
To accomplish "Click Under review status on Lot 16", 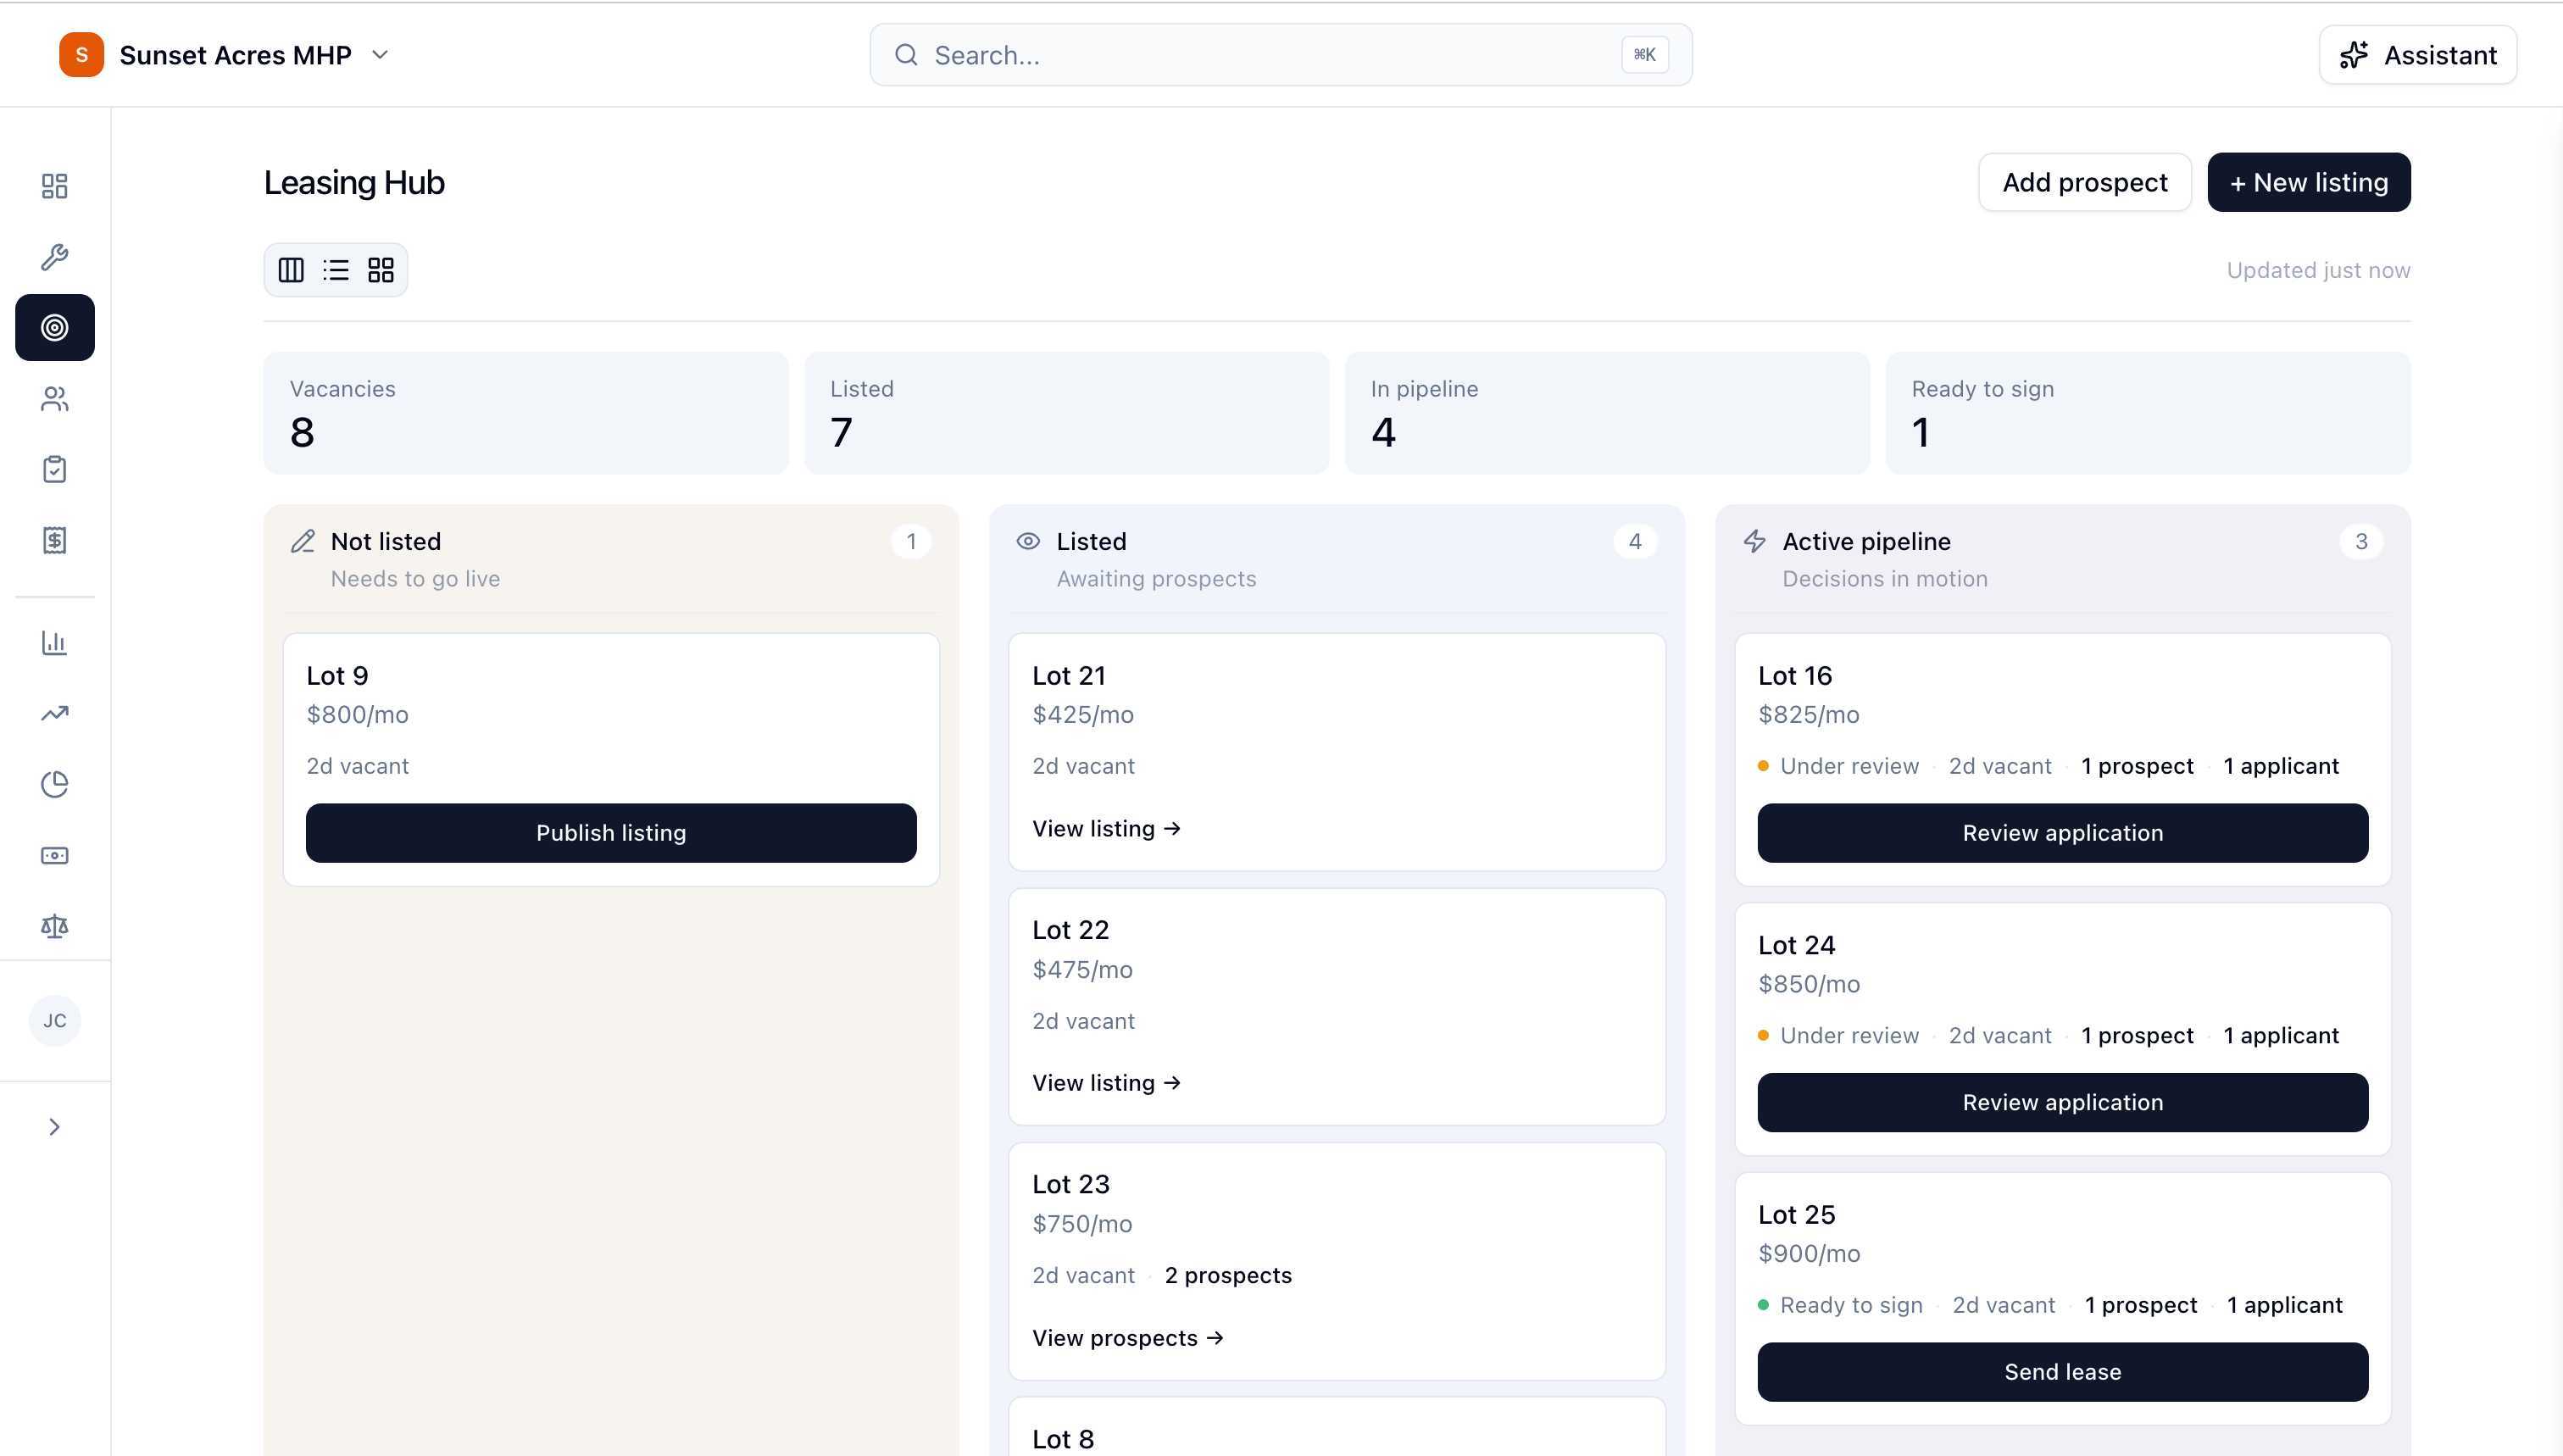I will (1838, 766).
